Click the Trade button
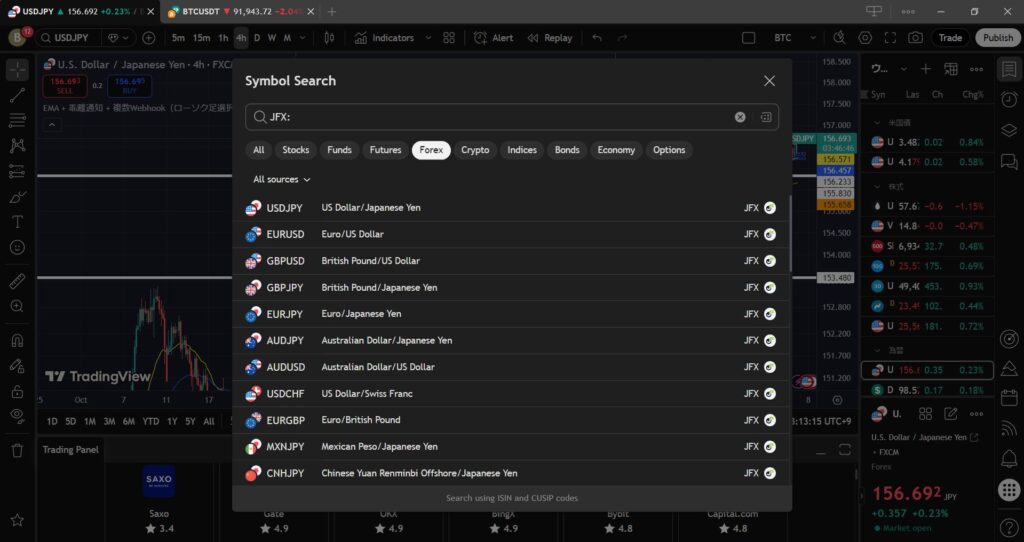This screenshot has width=1024, height=542. 950,38
